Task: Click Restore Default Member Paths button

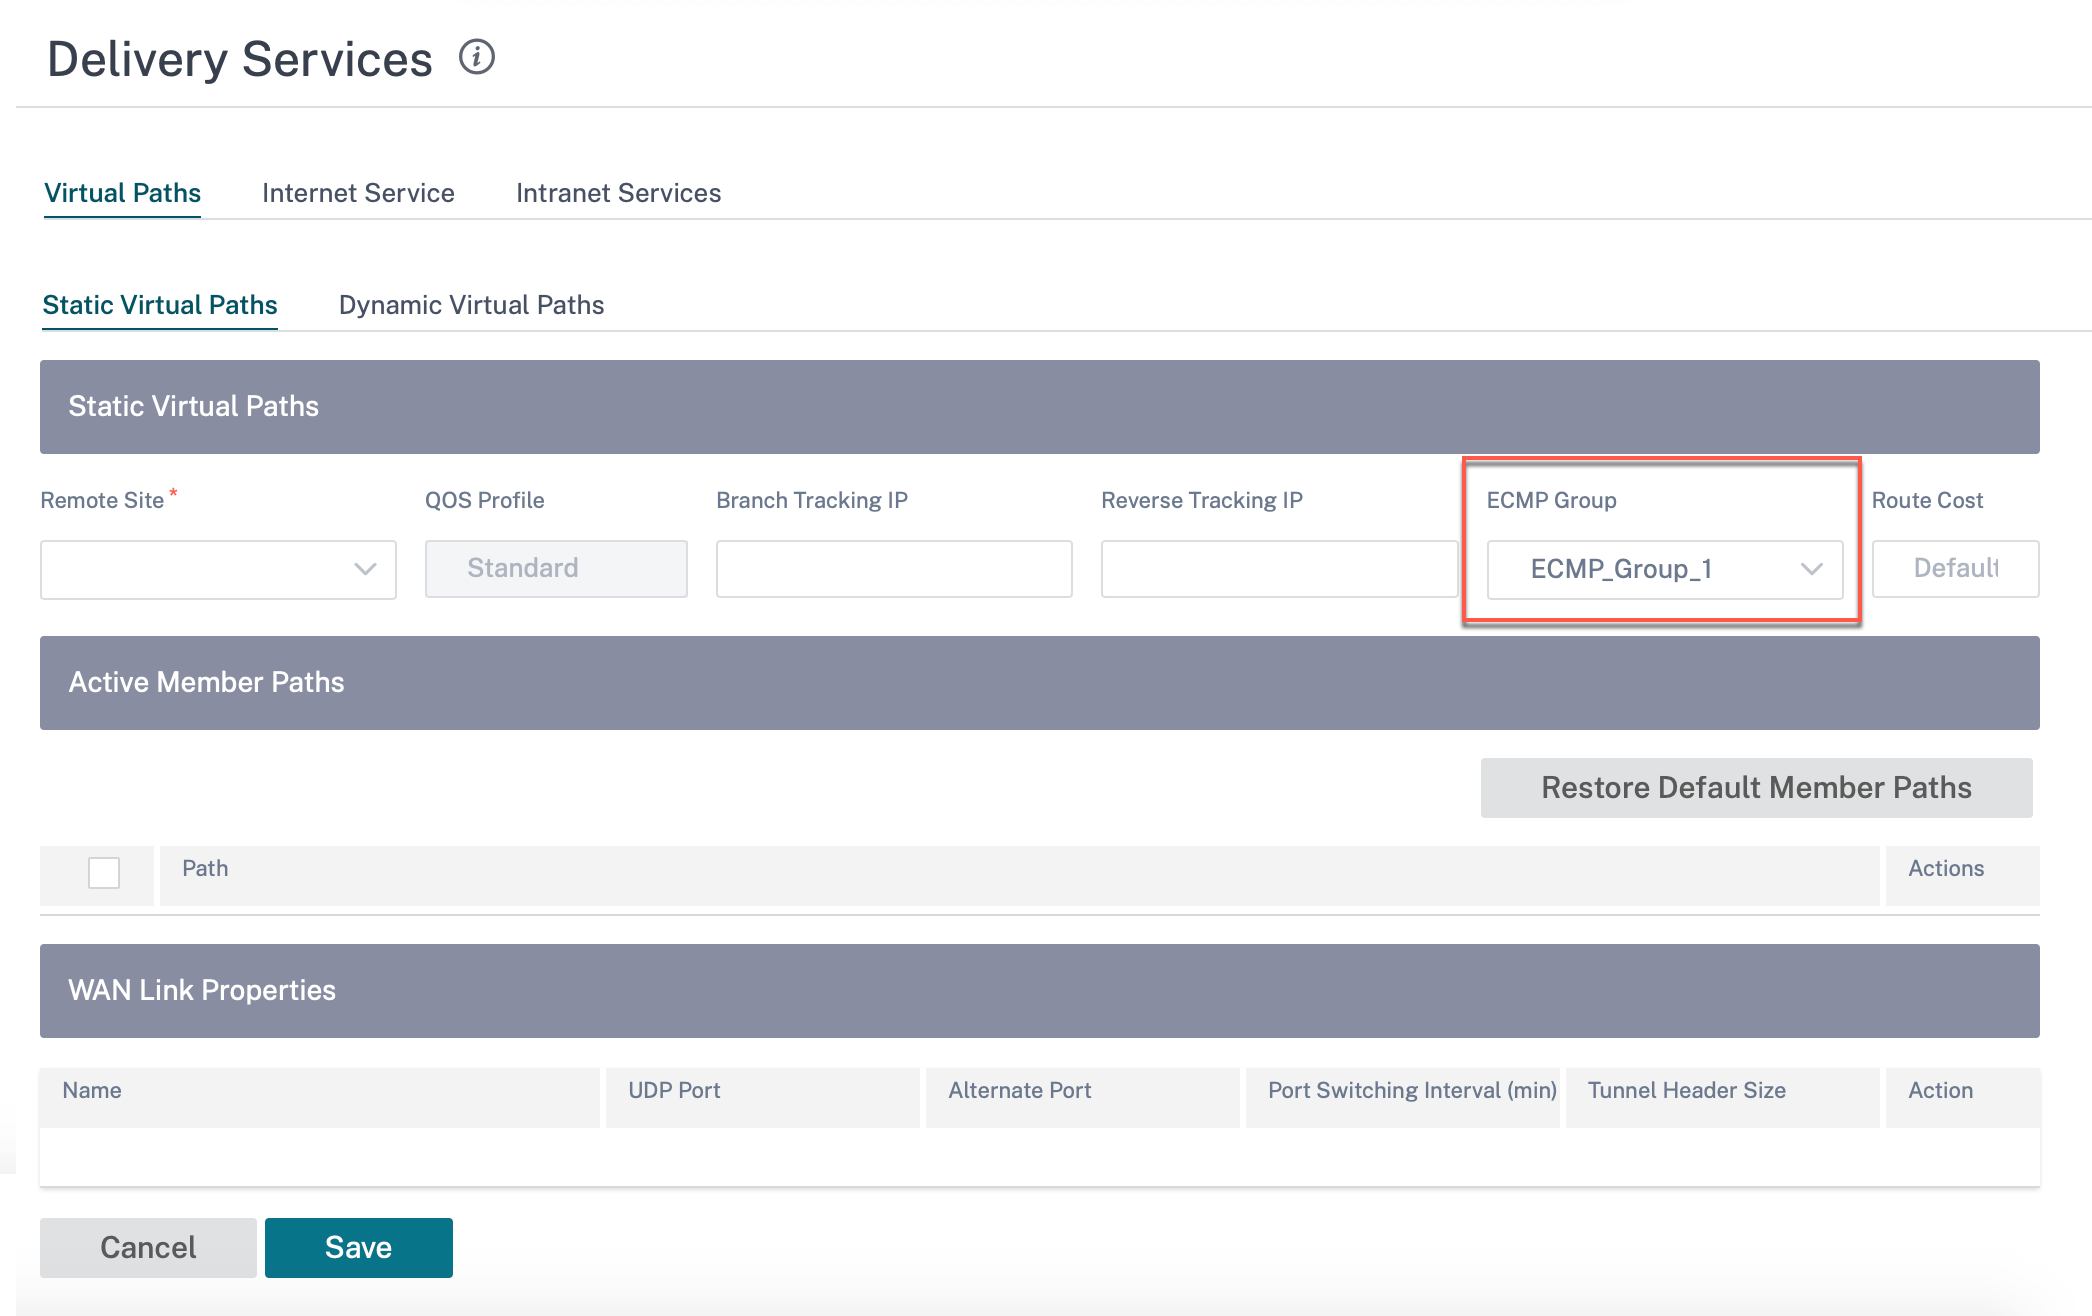Action: pos(1757,788)
